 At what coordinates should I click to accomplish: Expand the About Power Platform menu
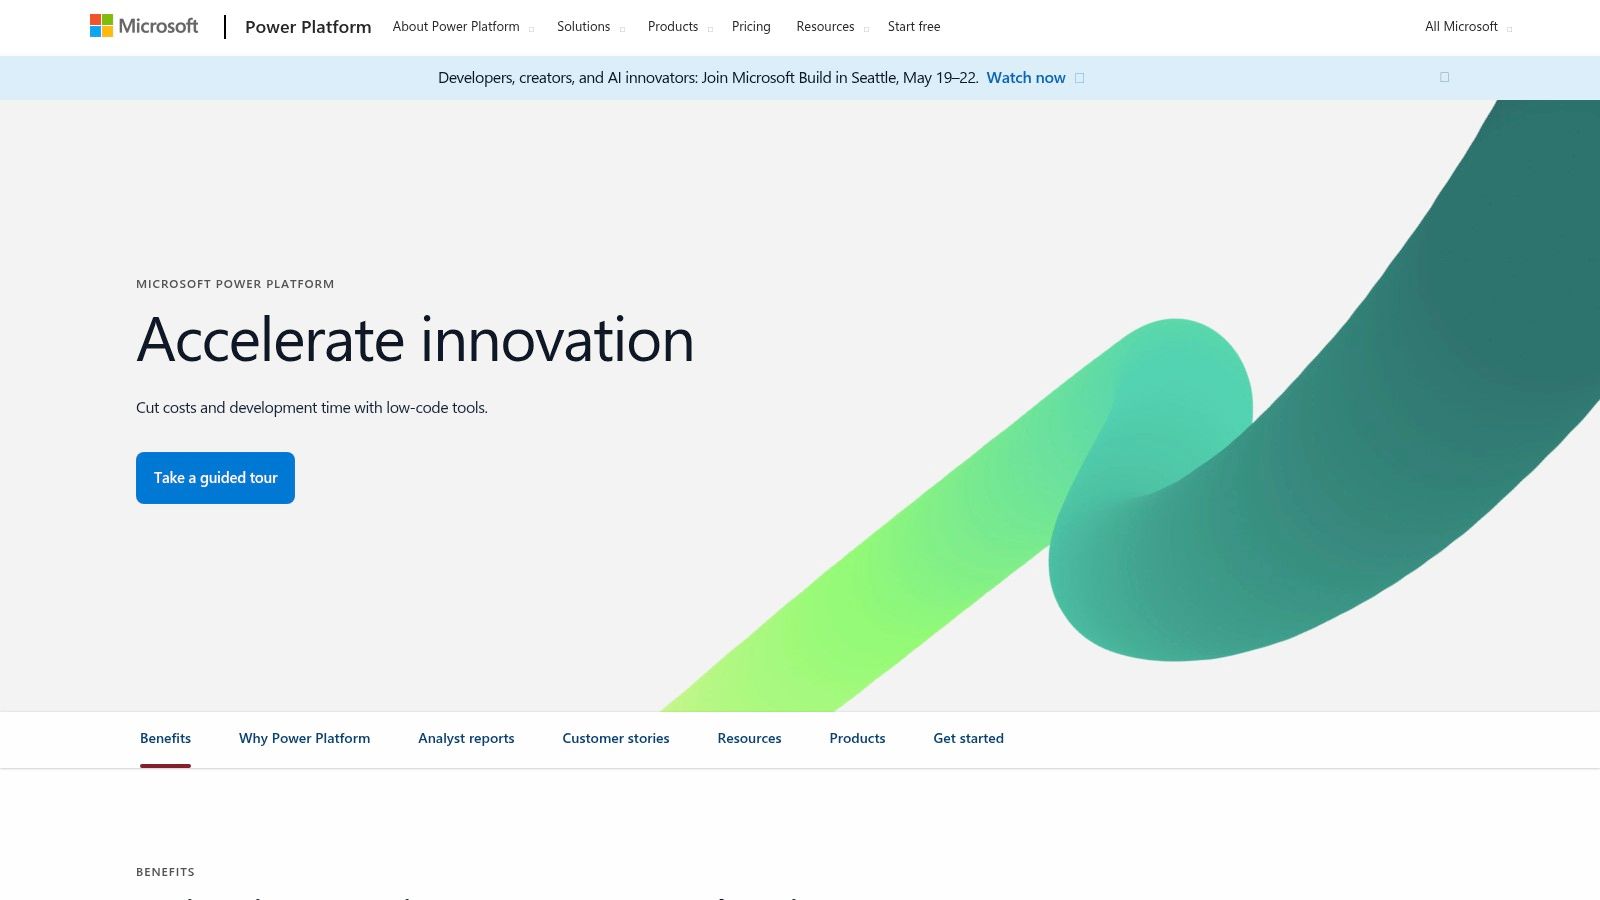[x=463, y=27]
